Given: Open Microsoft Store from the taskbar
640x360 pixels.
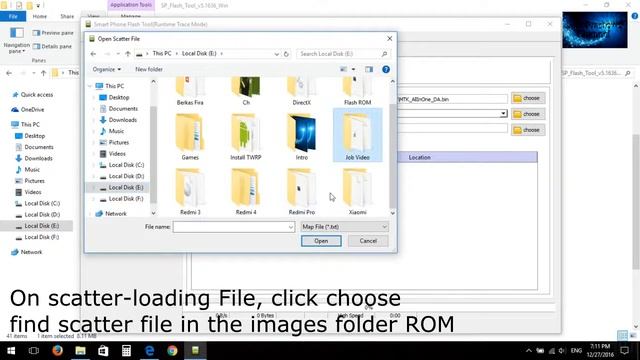Looking at the screenshot, I should 103,351.
